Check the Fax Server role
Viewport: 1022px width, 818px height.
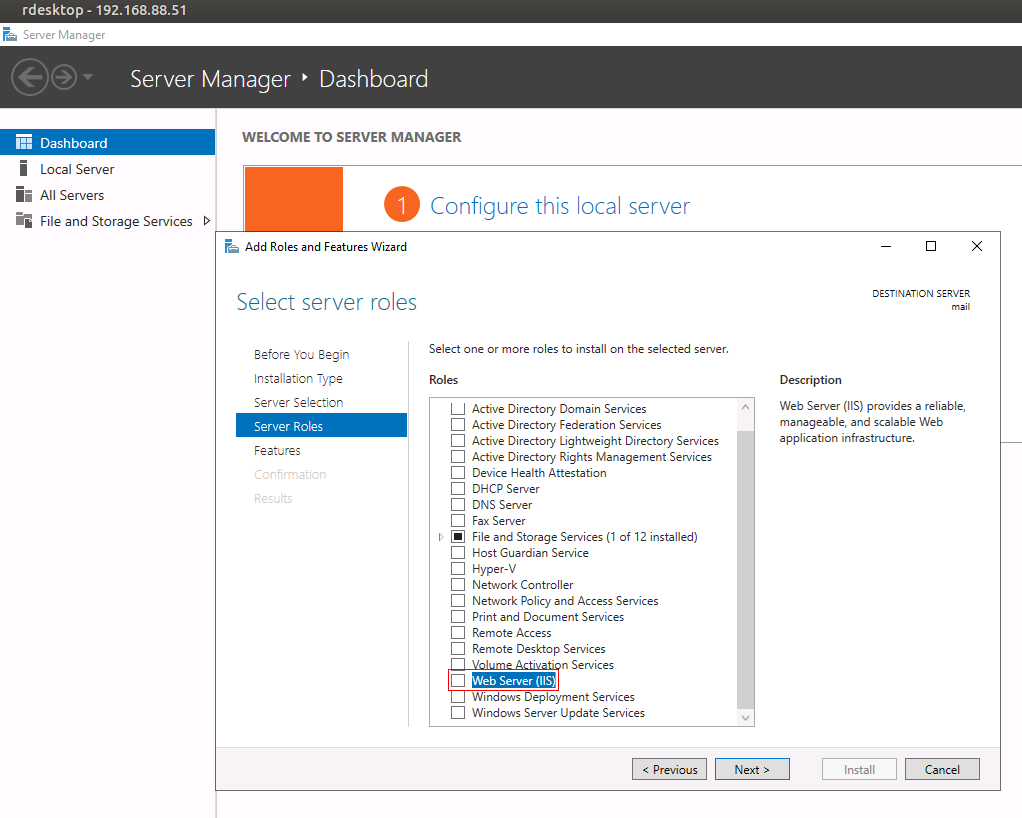[x=458, y=520]
